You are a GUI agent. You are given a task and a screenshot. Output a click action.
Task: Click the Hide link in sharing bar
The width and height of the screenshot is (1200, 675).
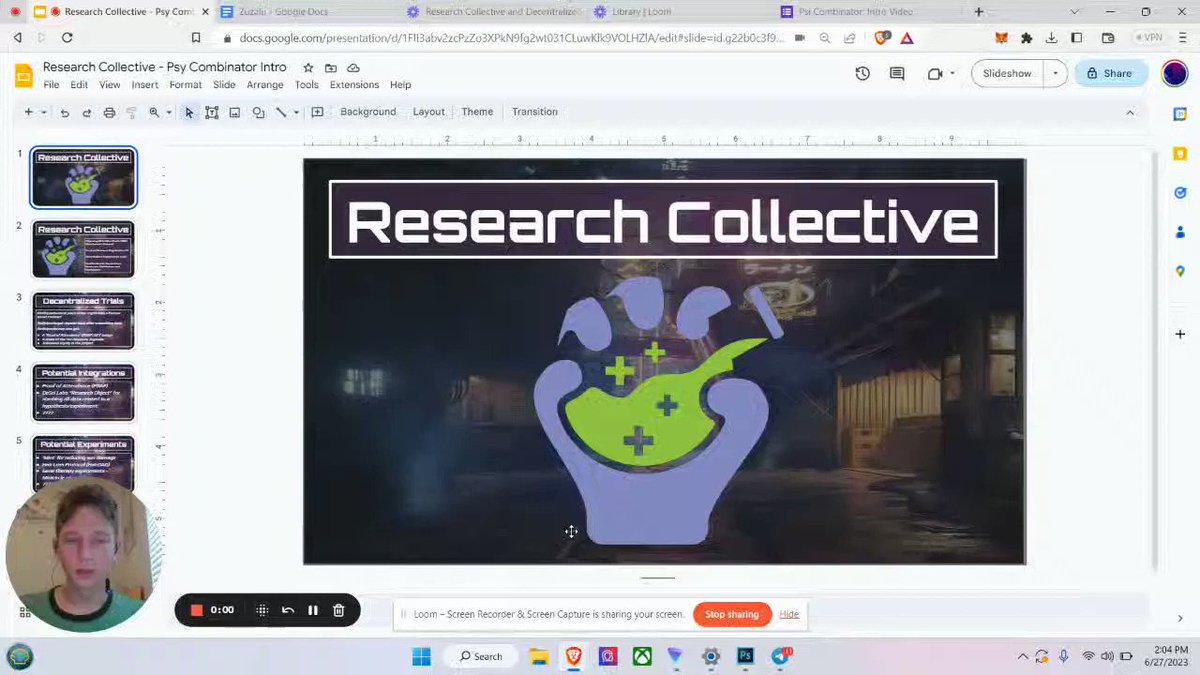(x=789, y=614)
